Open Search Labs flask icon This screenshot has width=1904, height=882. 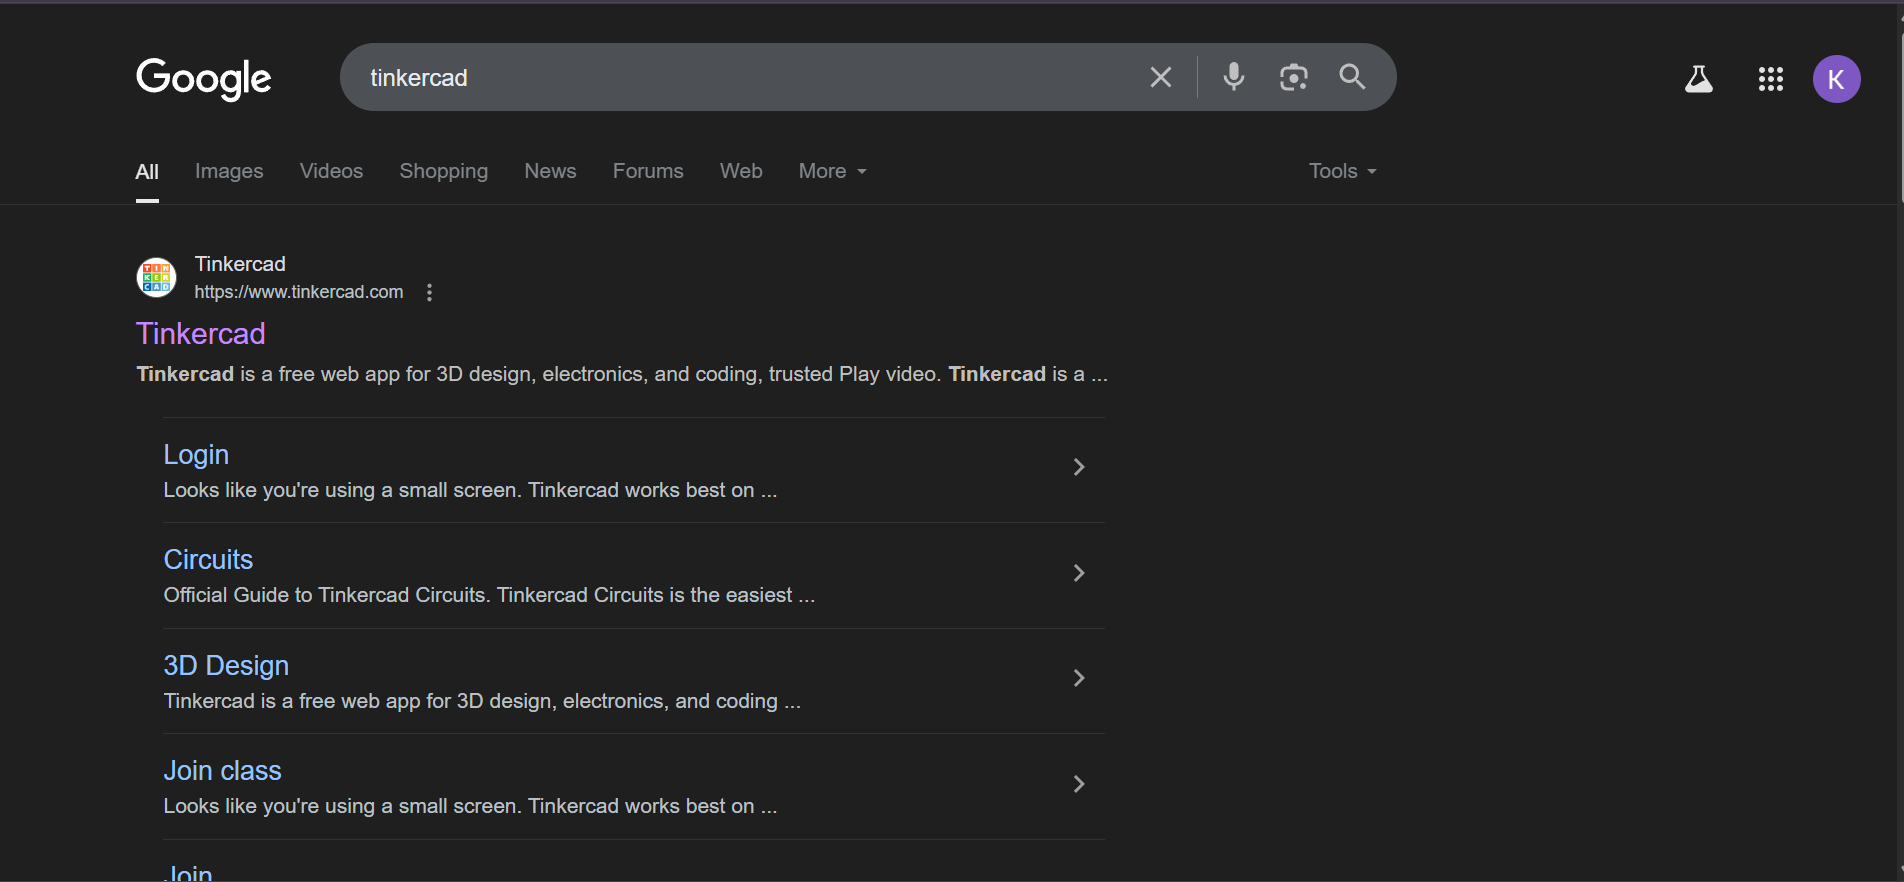click(1698, 79)
